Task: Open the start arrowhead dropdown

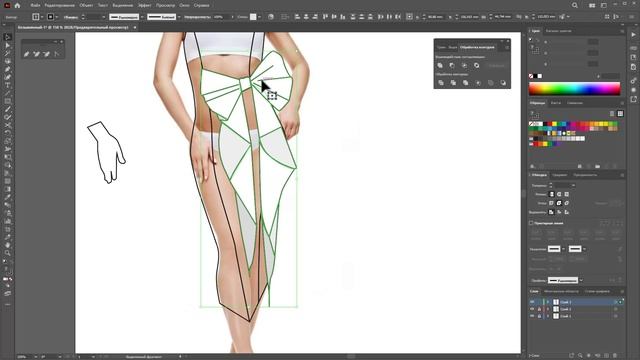Action: (564, 249)
